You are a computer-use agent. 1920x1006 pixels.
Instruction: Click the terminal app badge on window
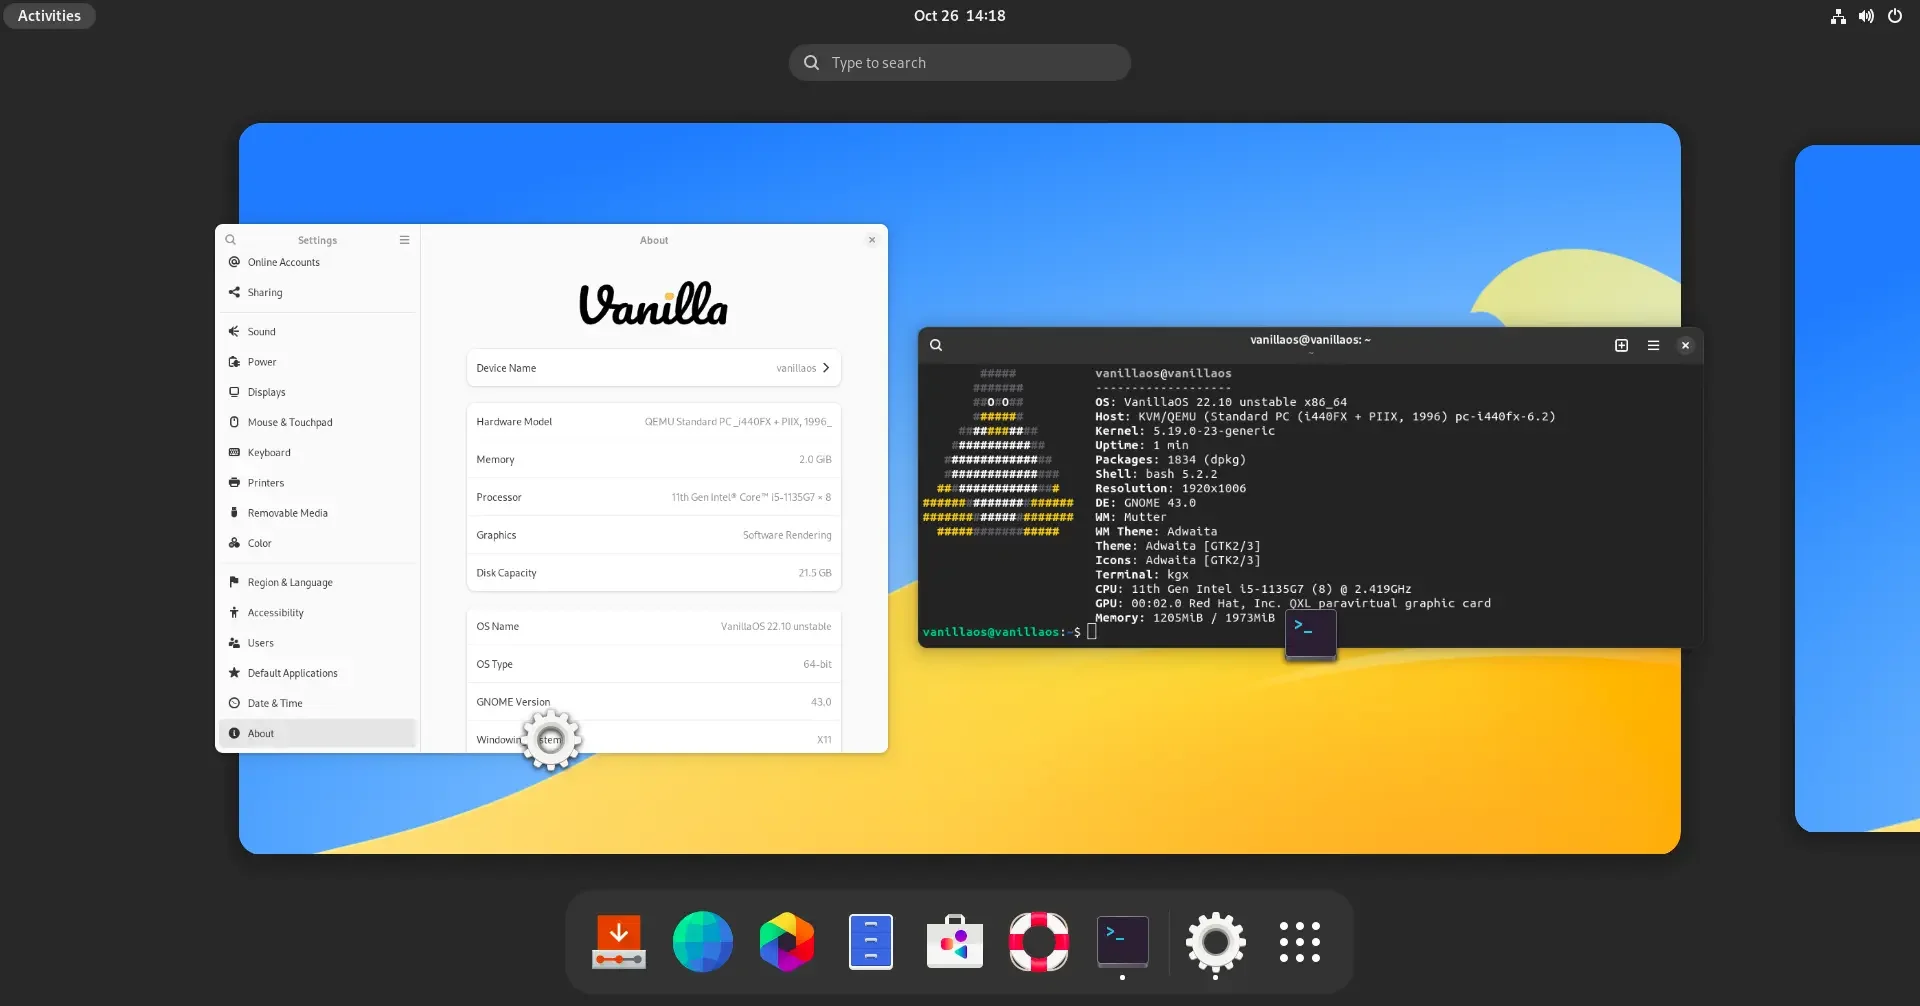1310,633
